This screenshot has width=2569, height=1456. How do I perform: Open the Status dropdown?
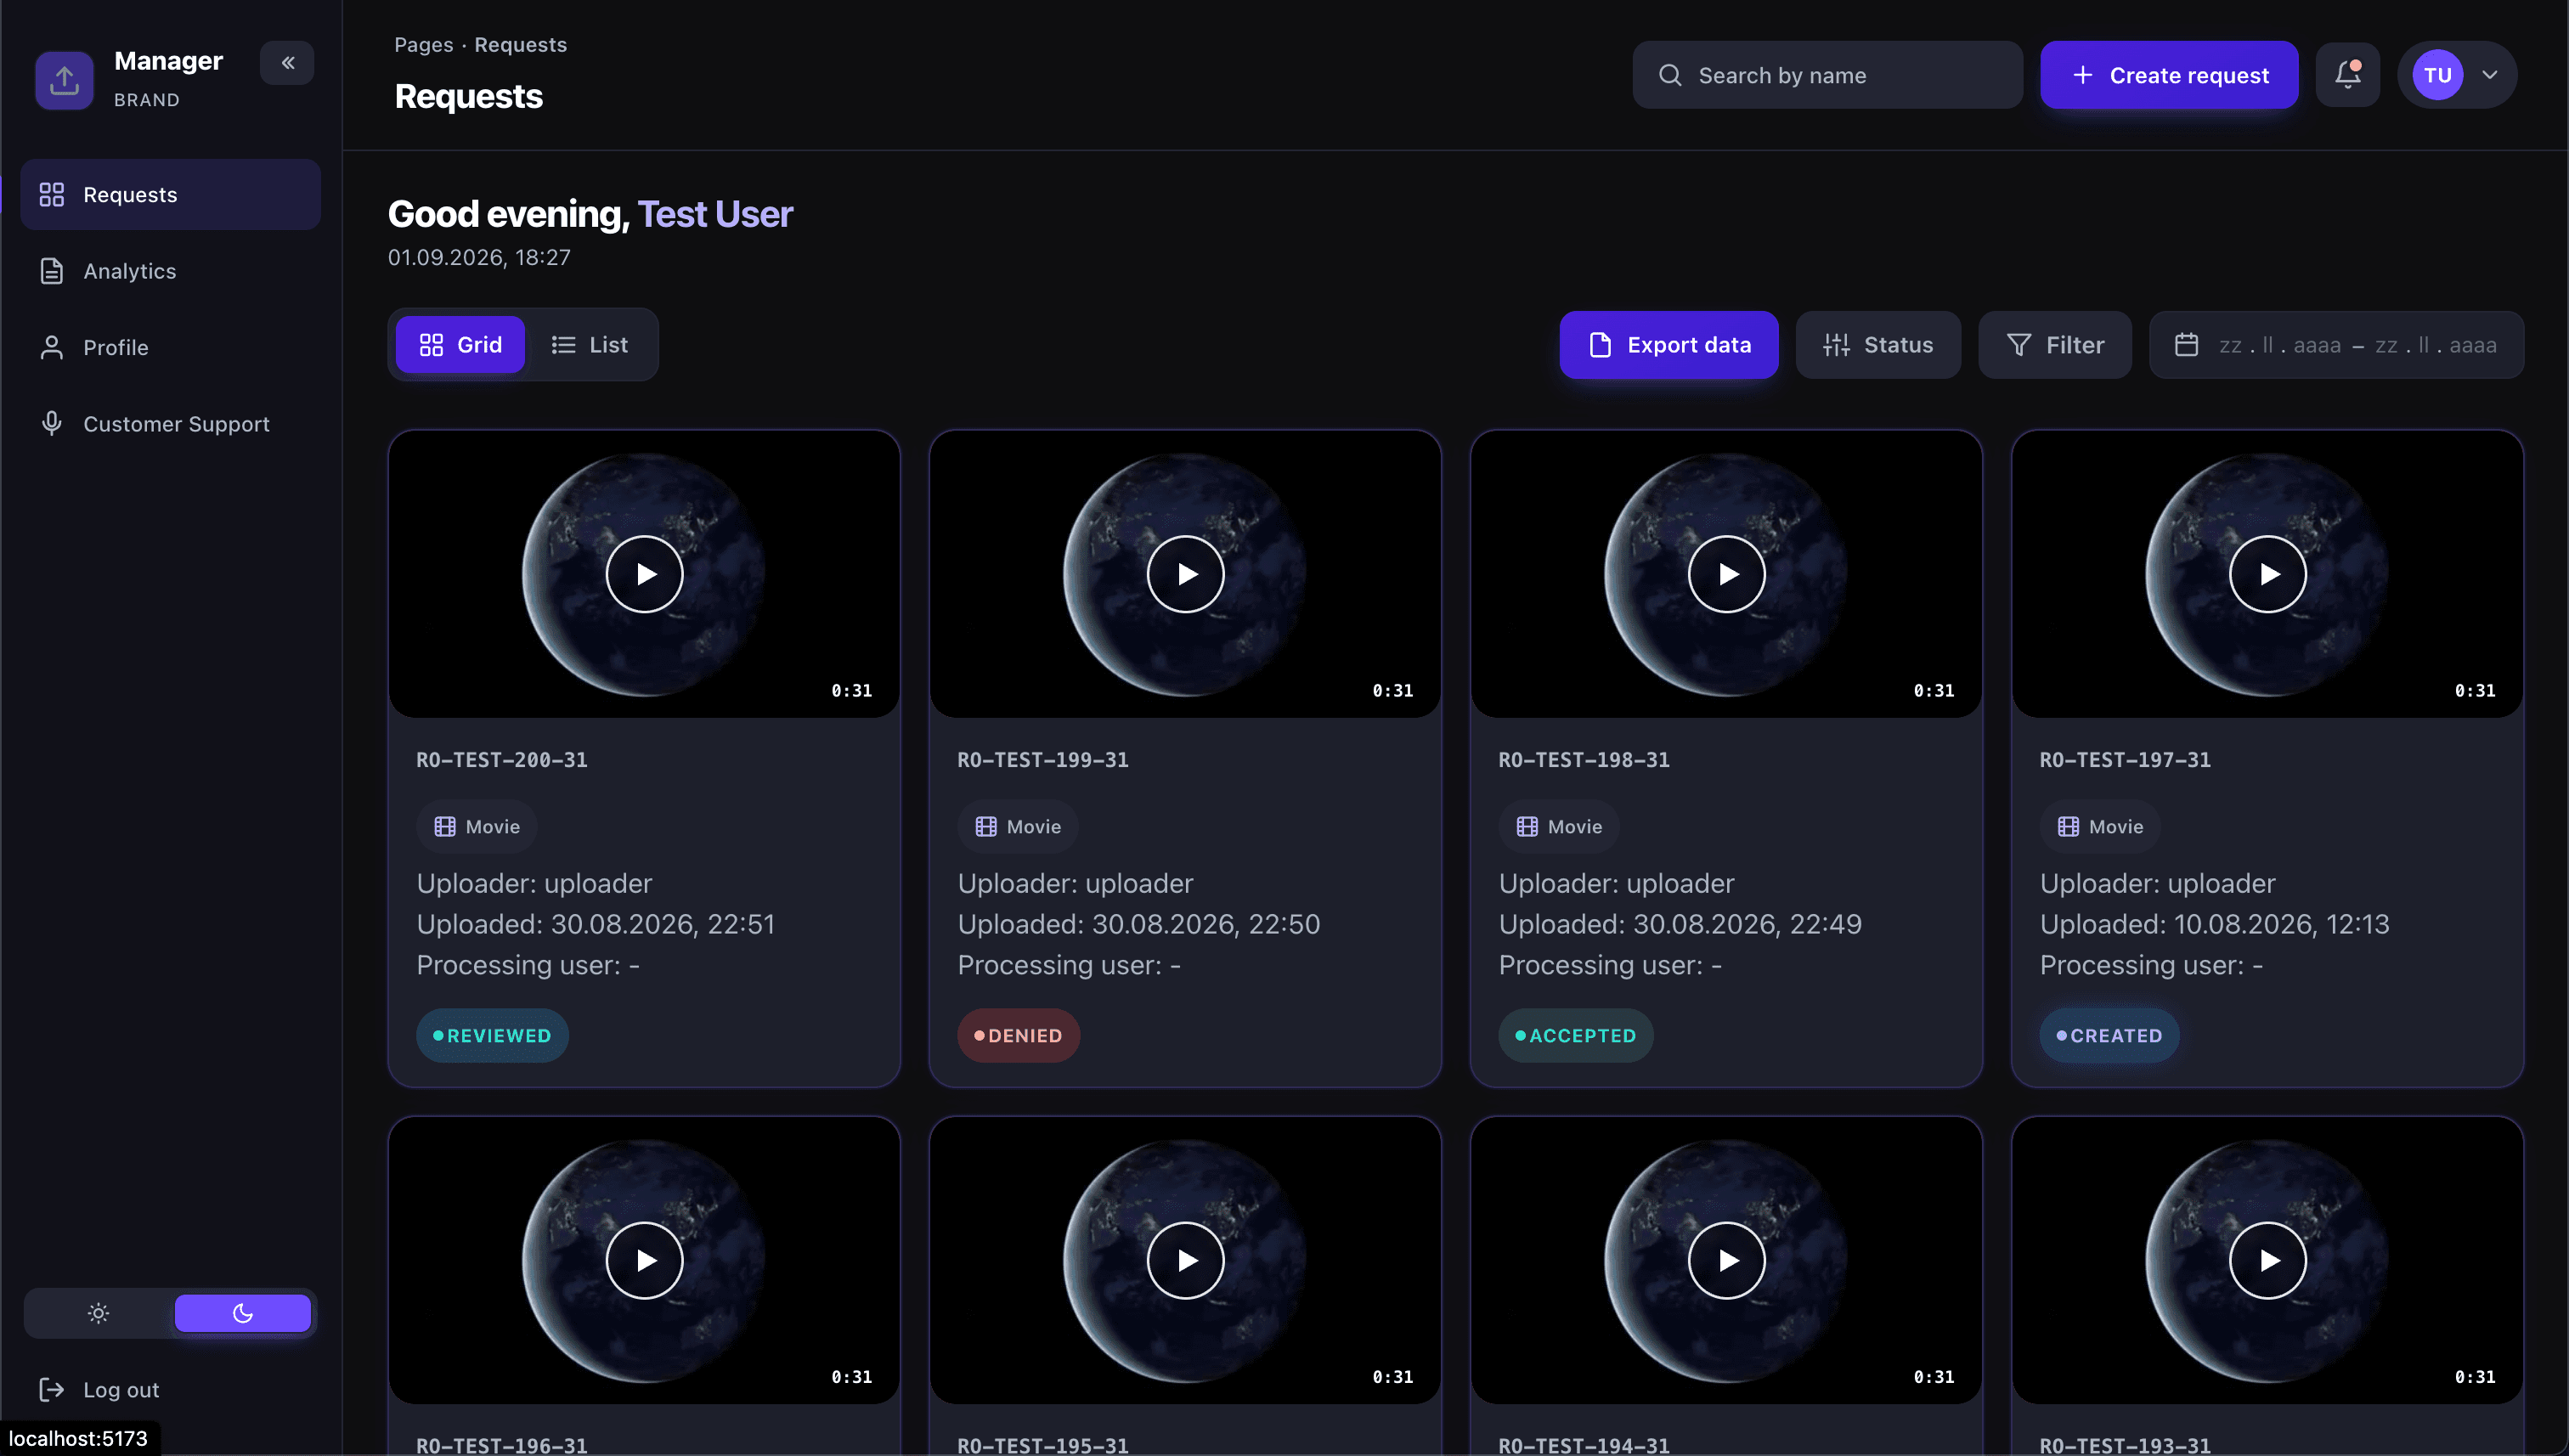[x=1878, y=345]
